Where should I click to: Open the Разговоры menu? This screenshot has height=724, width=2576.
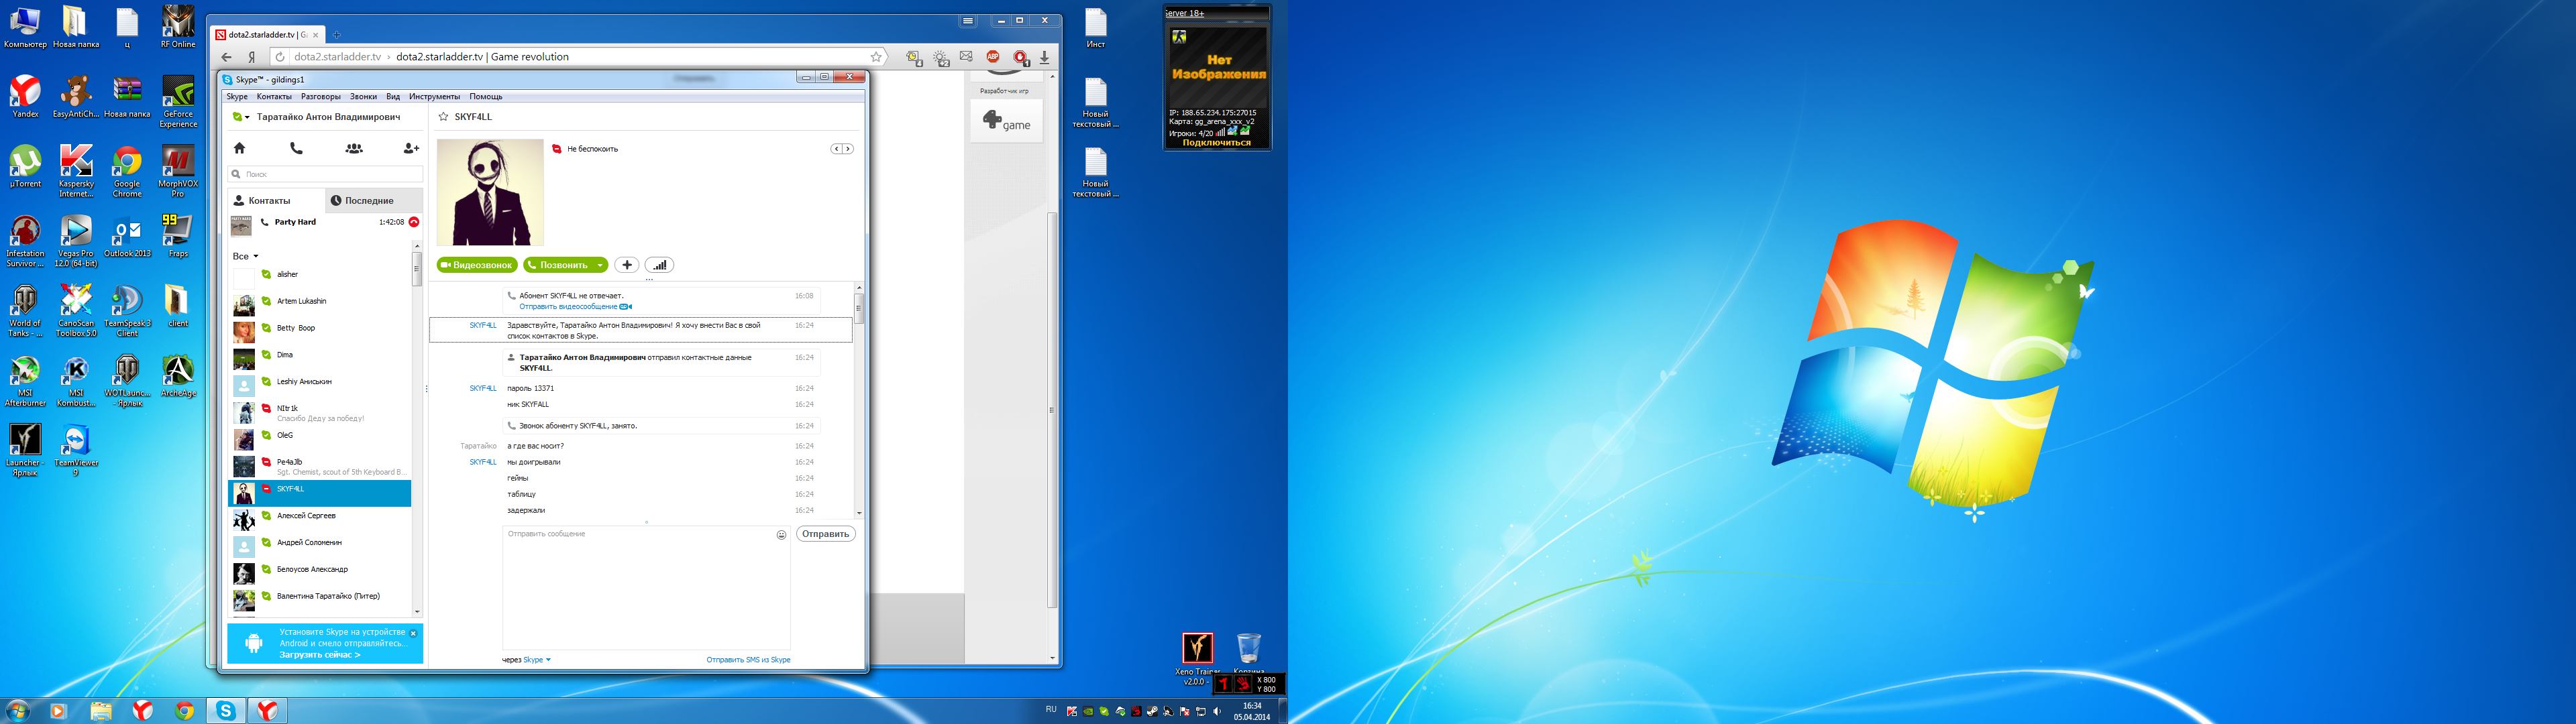[321, 97]
